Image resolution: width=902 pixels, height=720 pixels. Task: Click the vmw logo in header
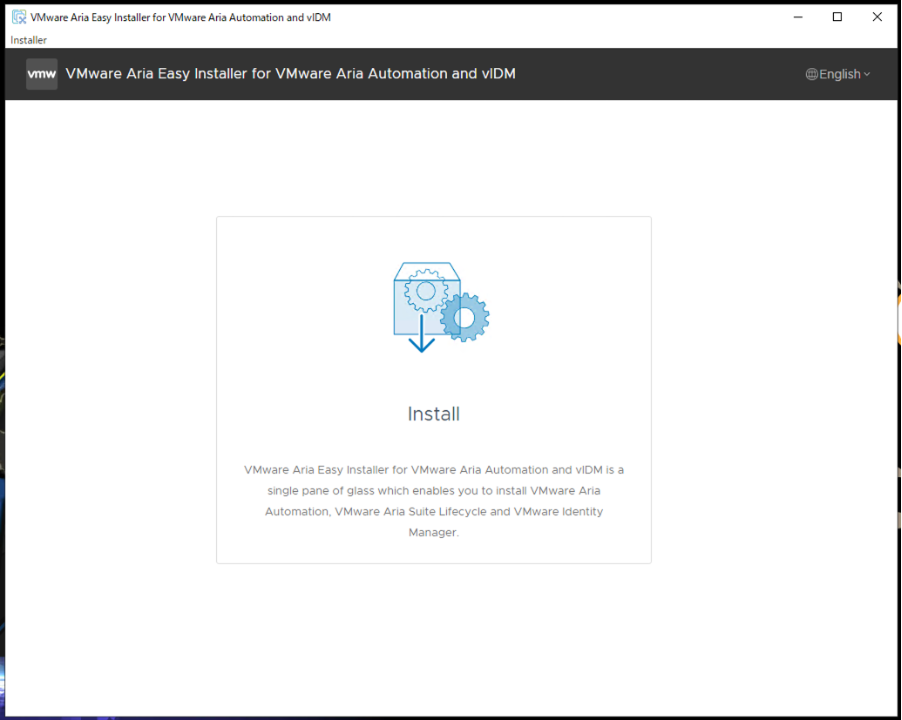click(41, 74)
